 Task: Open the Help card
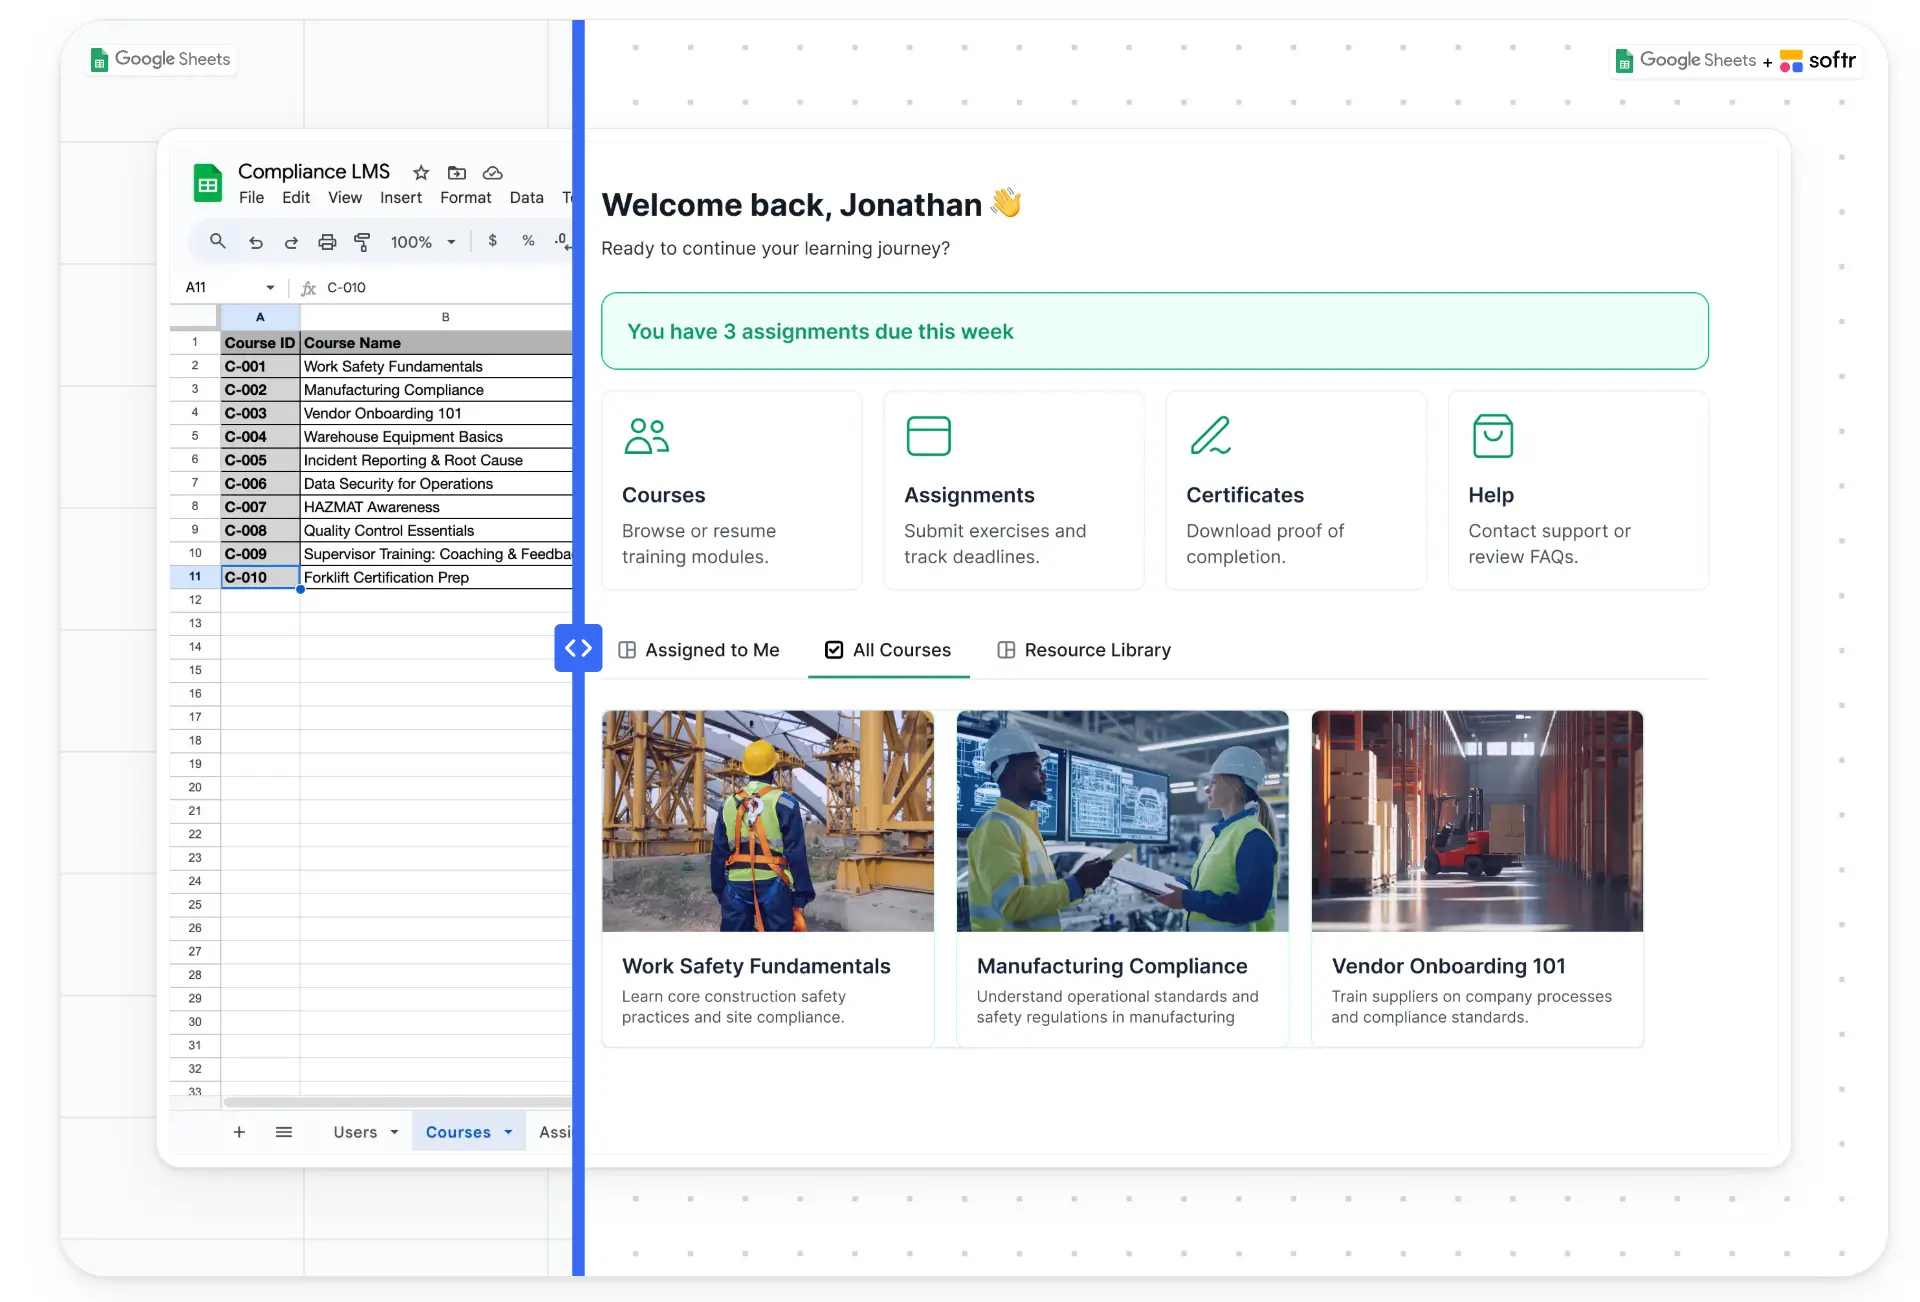1578,490
